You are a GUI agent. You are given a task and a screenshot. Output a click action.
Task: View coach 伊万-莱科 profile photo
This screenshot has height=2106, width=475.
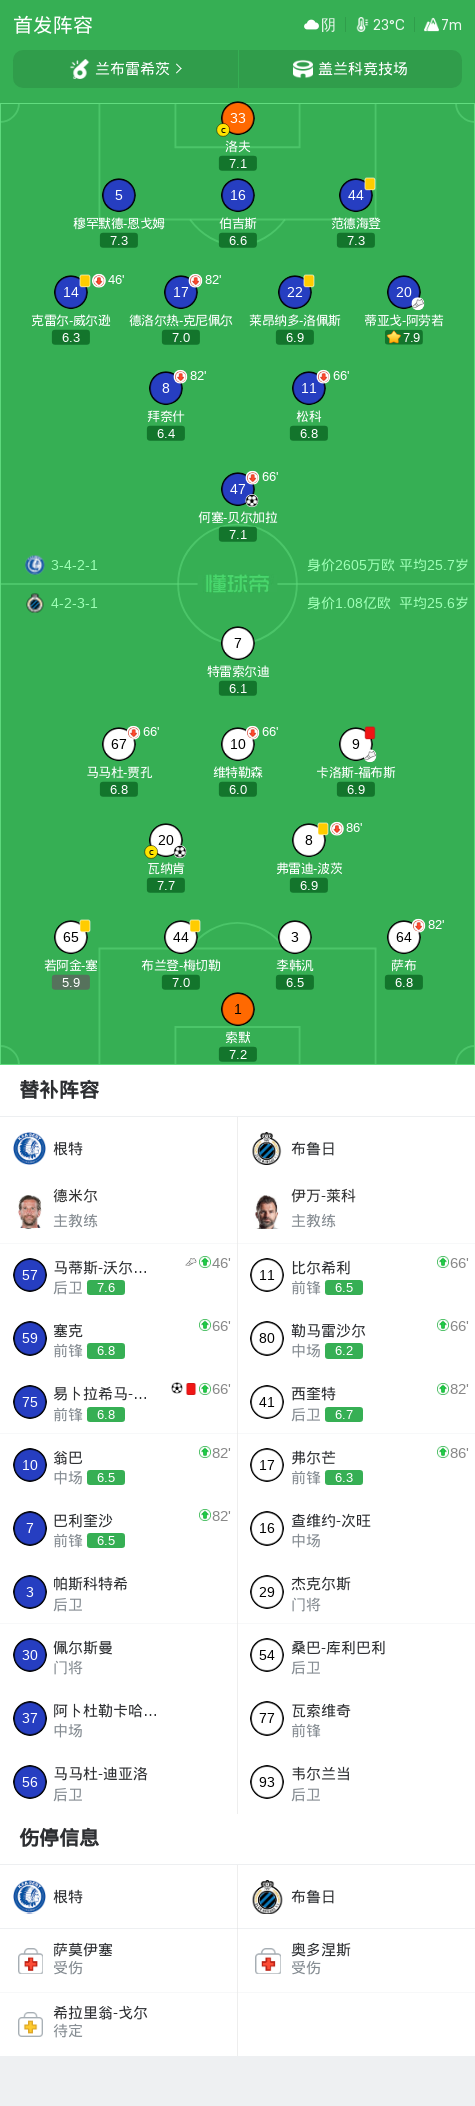pyautogui.click(x=267, y=1210)
